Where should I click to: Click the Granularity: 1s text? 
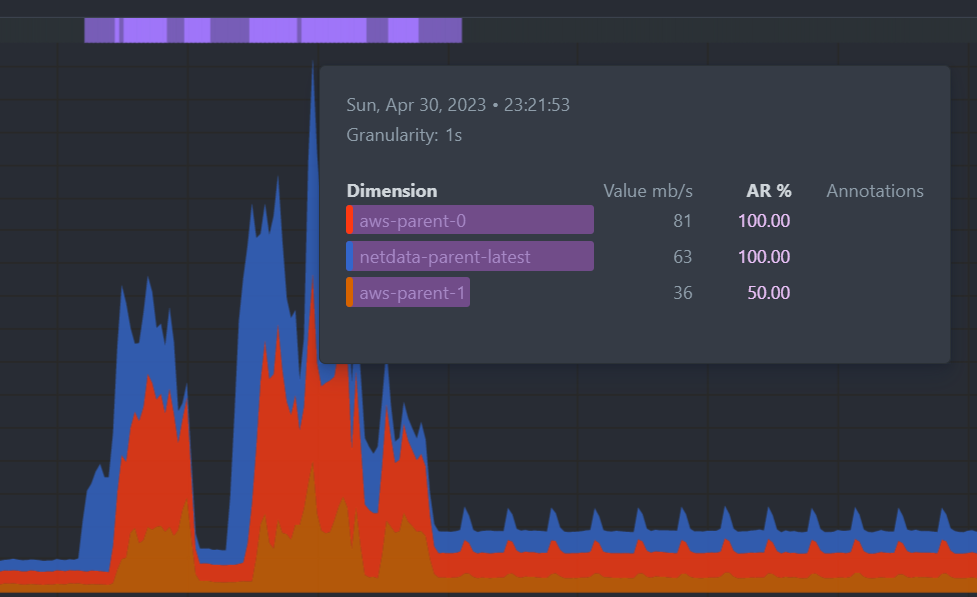coord(404,134)
